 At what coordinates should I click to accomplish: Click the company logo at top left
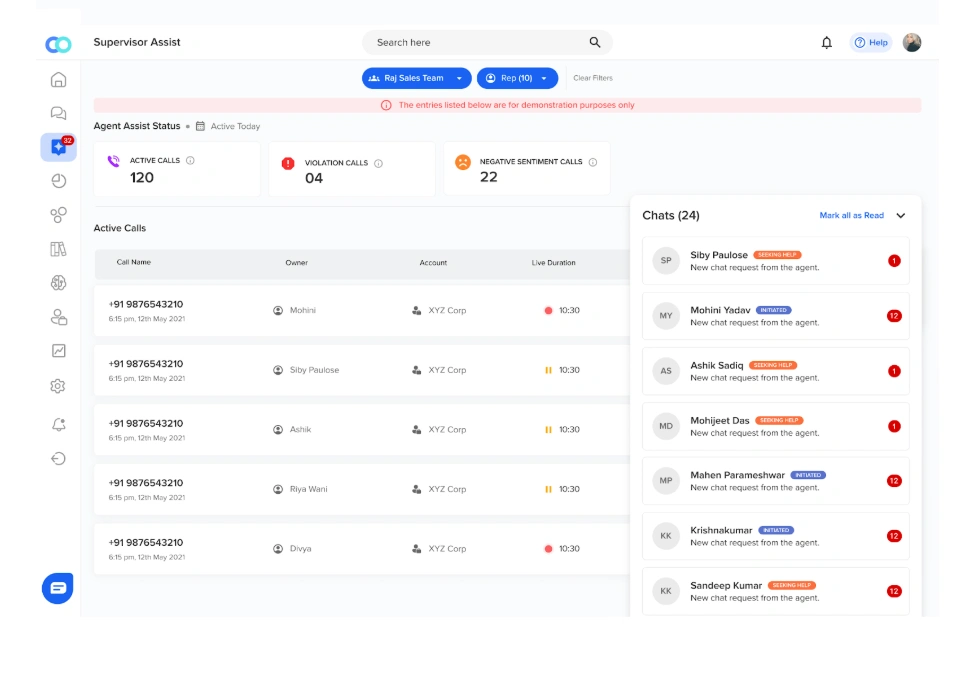(x=58, y=44)
